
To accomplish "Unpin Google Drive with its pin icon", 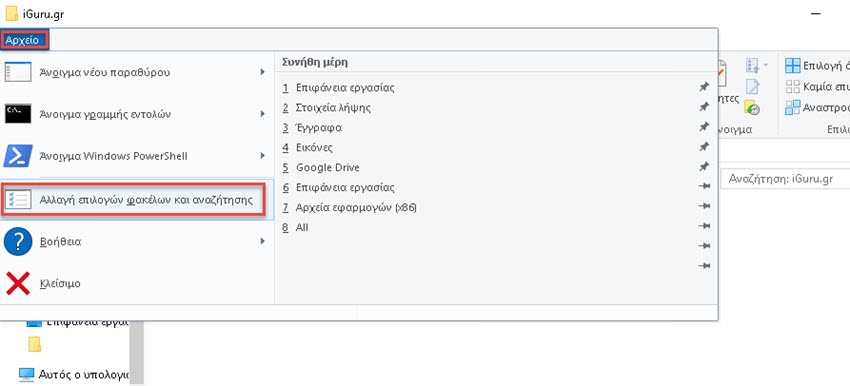I will click(704, 167).
